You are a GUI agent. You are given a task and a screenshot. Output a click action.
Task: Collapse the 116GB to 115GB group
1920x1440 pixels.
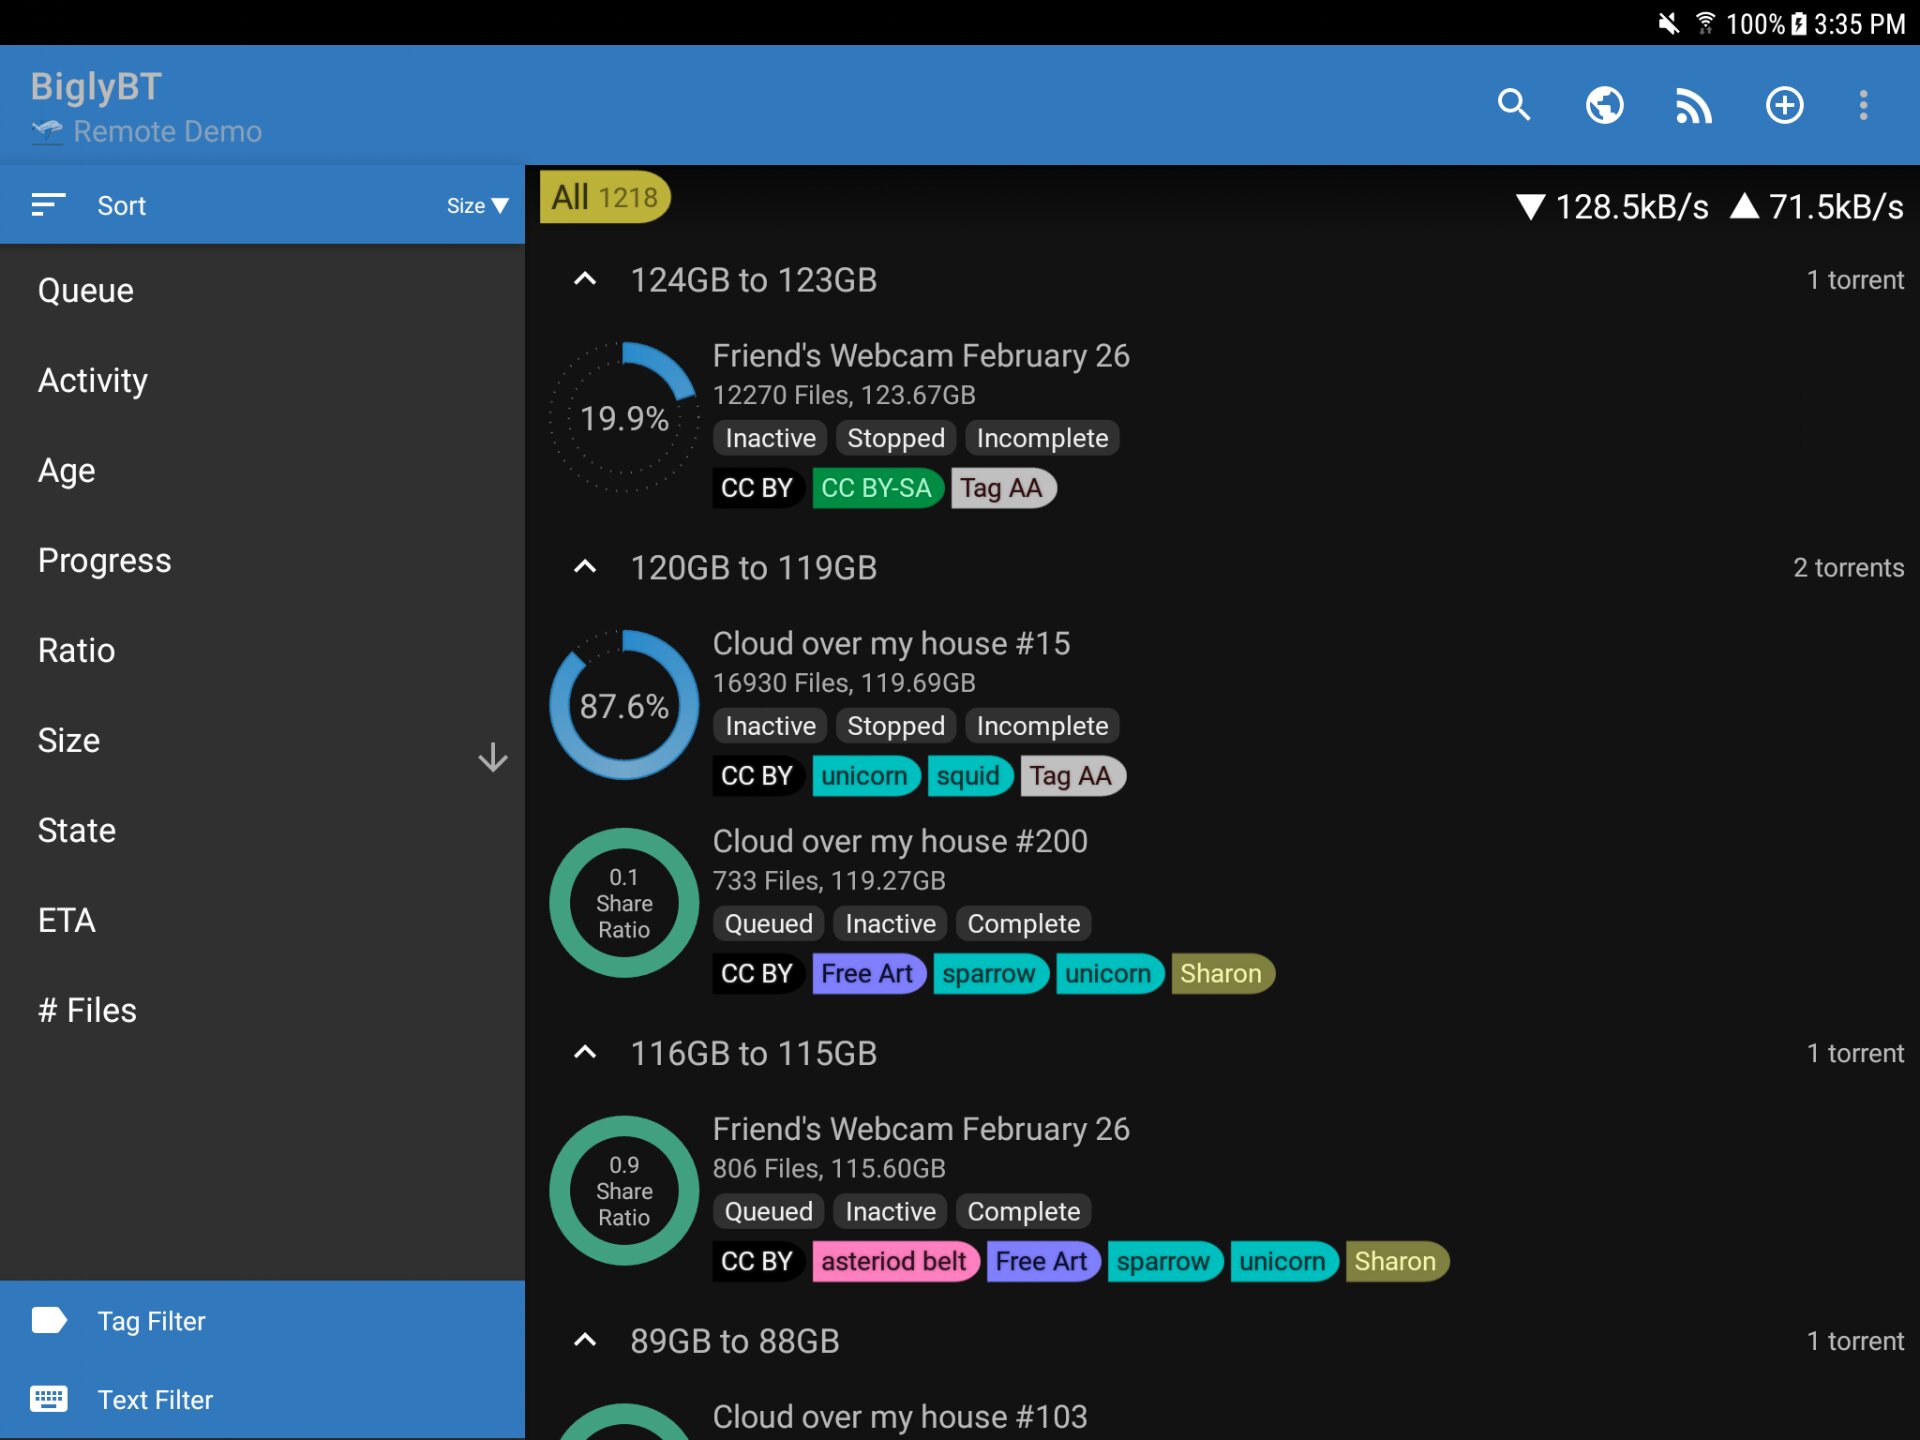pyautogui.click(x=585, y=1053)
